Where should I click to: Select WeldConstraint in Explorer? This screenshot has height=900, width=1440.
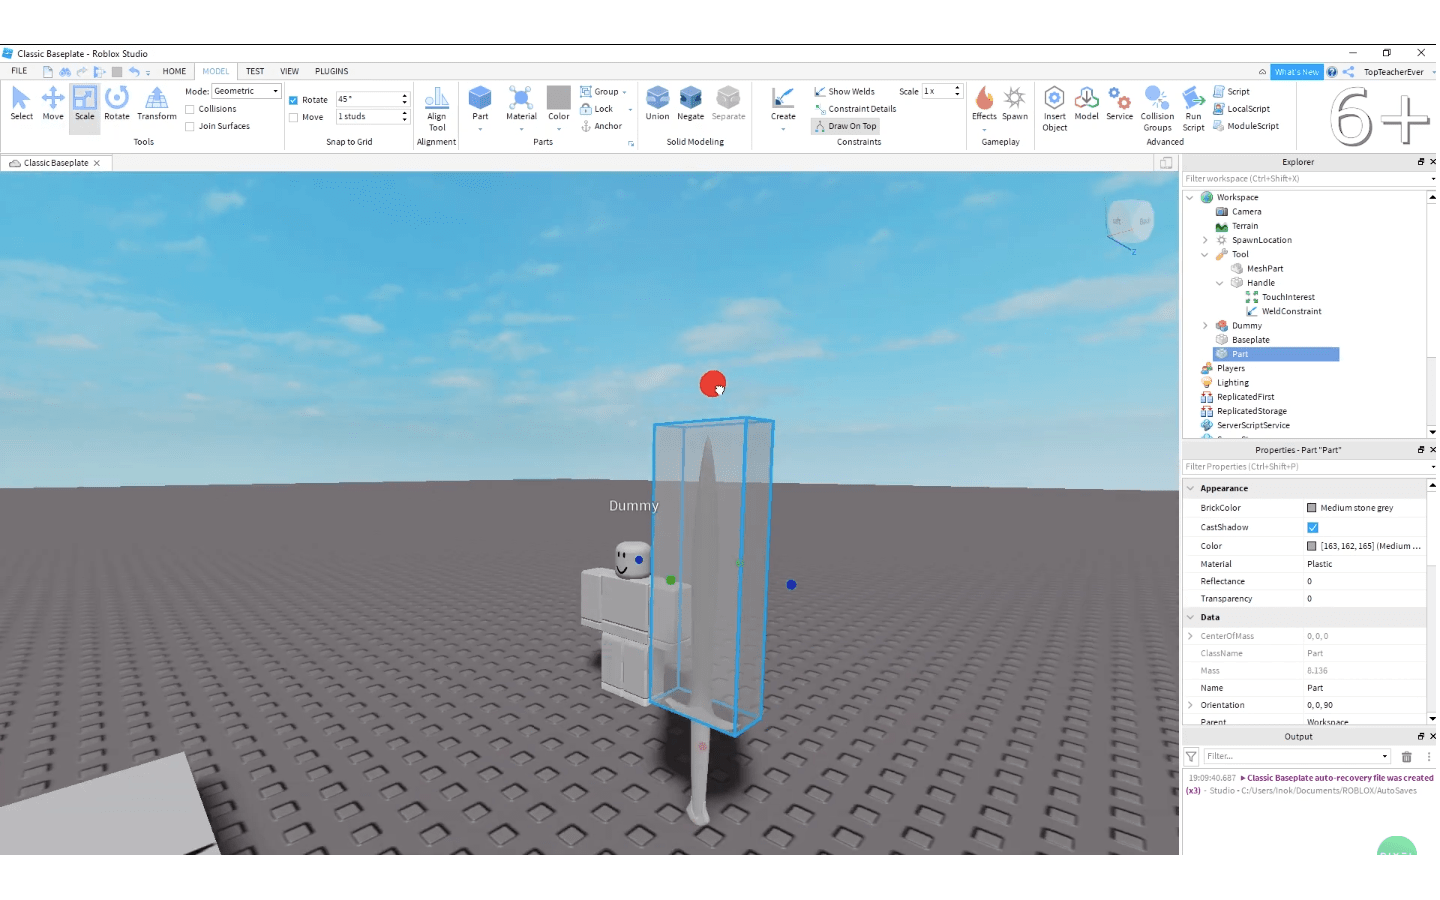point(1291,311)
